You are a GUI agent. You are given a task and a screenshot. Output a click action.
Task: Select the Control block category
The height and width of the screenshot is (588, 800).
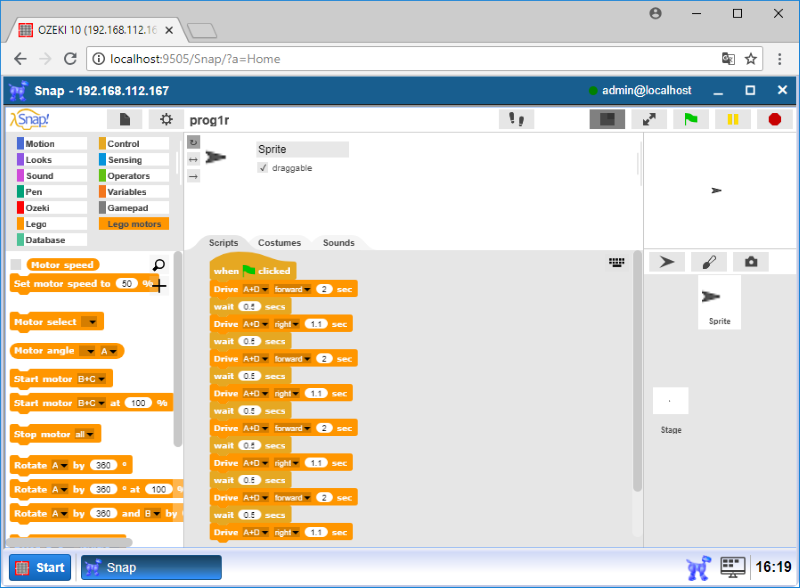point(134,144)
